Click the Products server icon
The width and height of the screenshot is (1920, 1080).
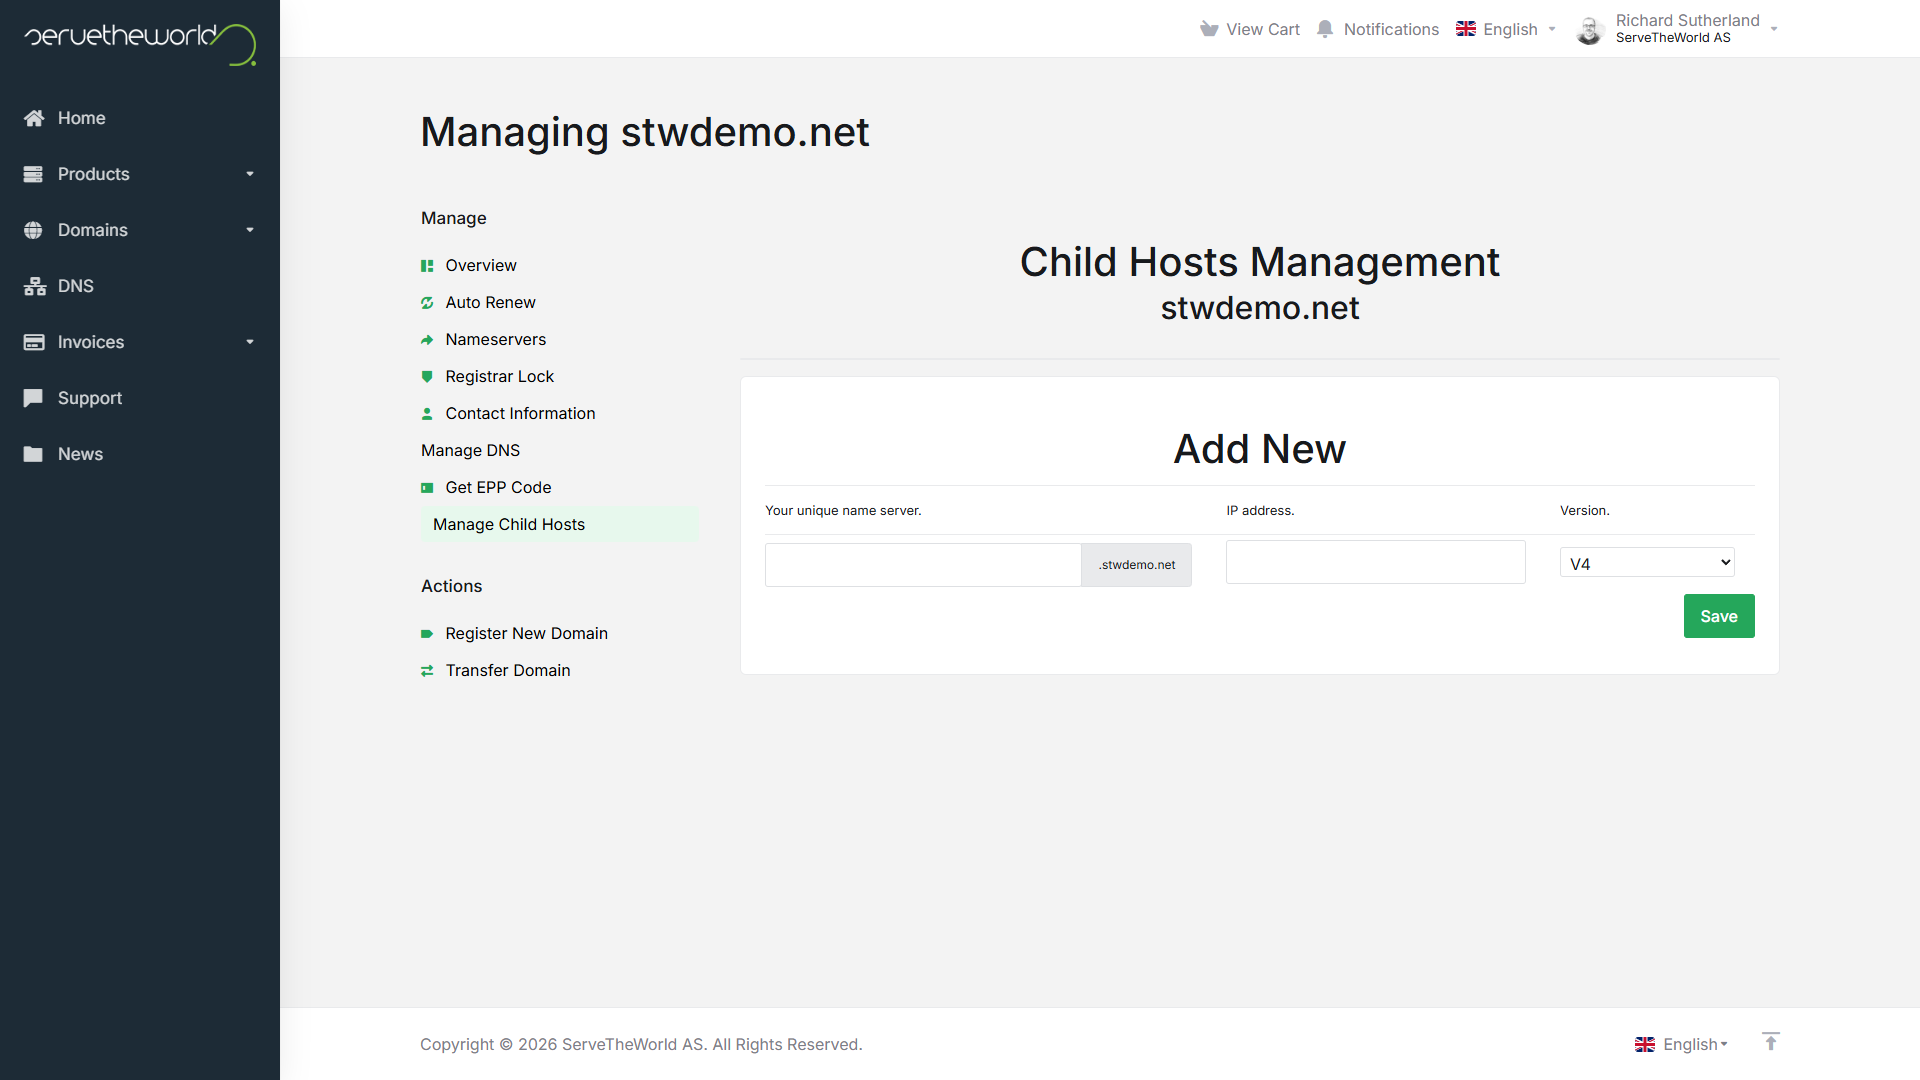pos(33,174)
